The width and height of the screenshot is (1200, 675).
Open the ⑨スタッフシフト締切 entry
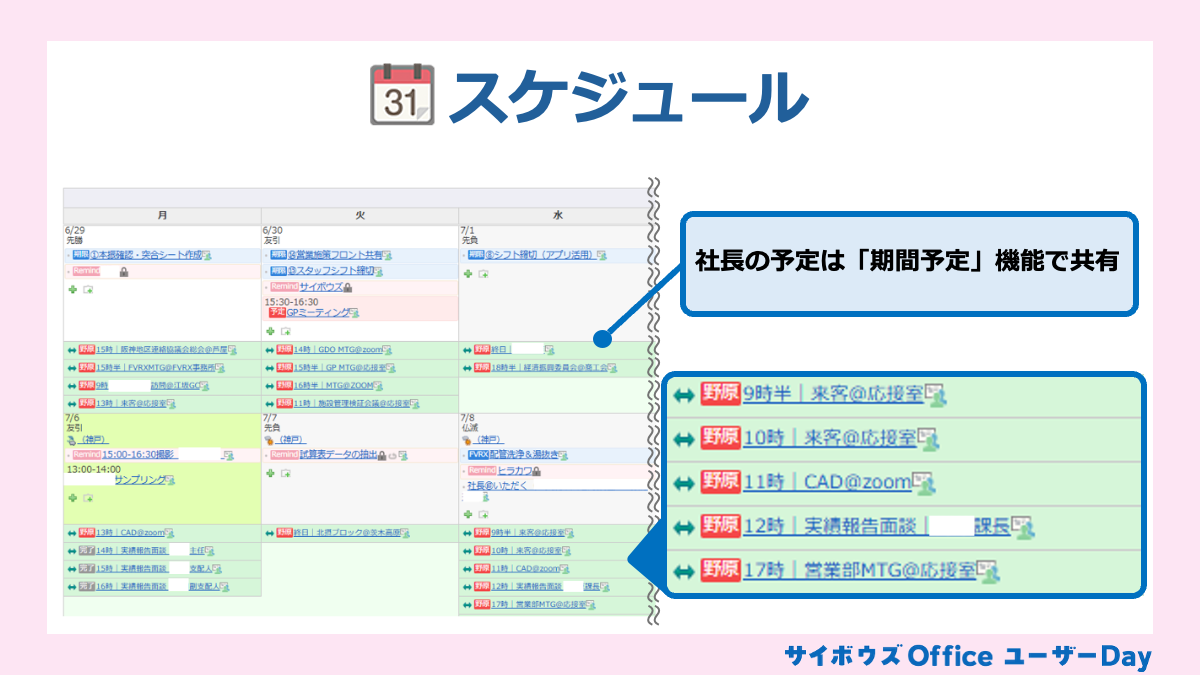coord(331,271)
